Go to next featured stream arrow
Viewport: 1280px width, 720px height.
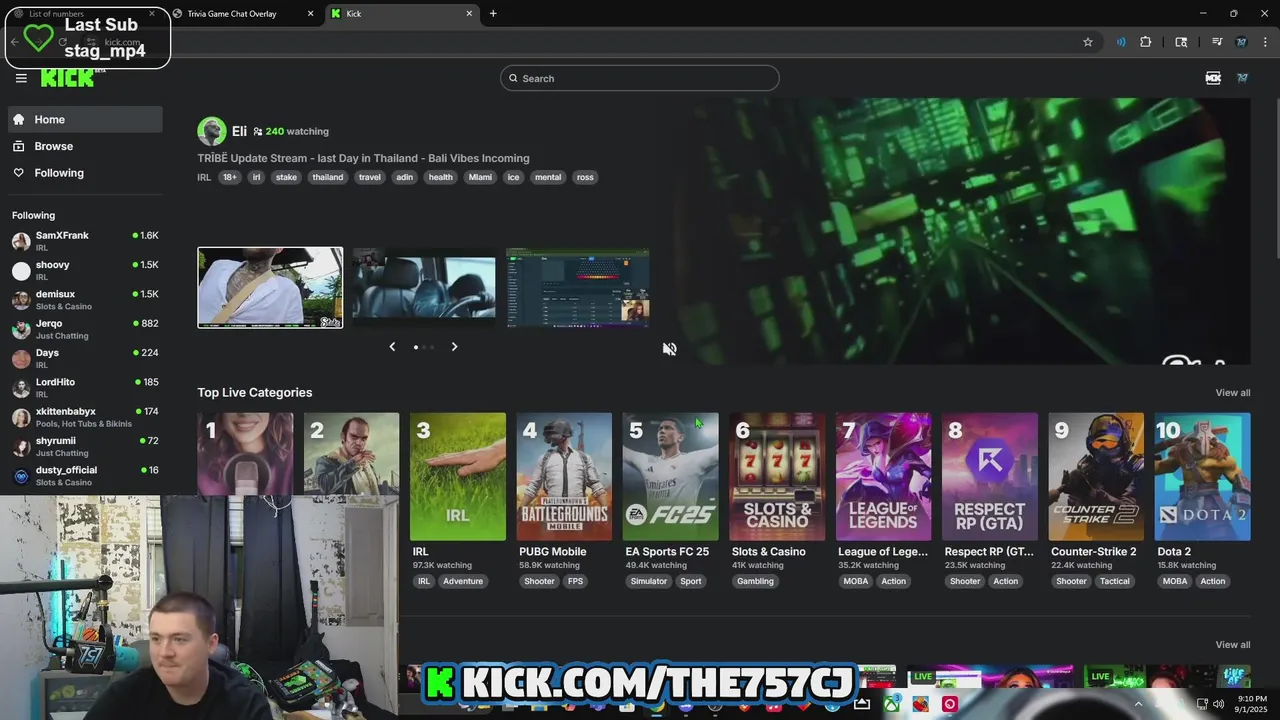click(454, 347)
